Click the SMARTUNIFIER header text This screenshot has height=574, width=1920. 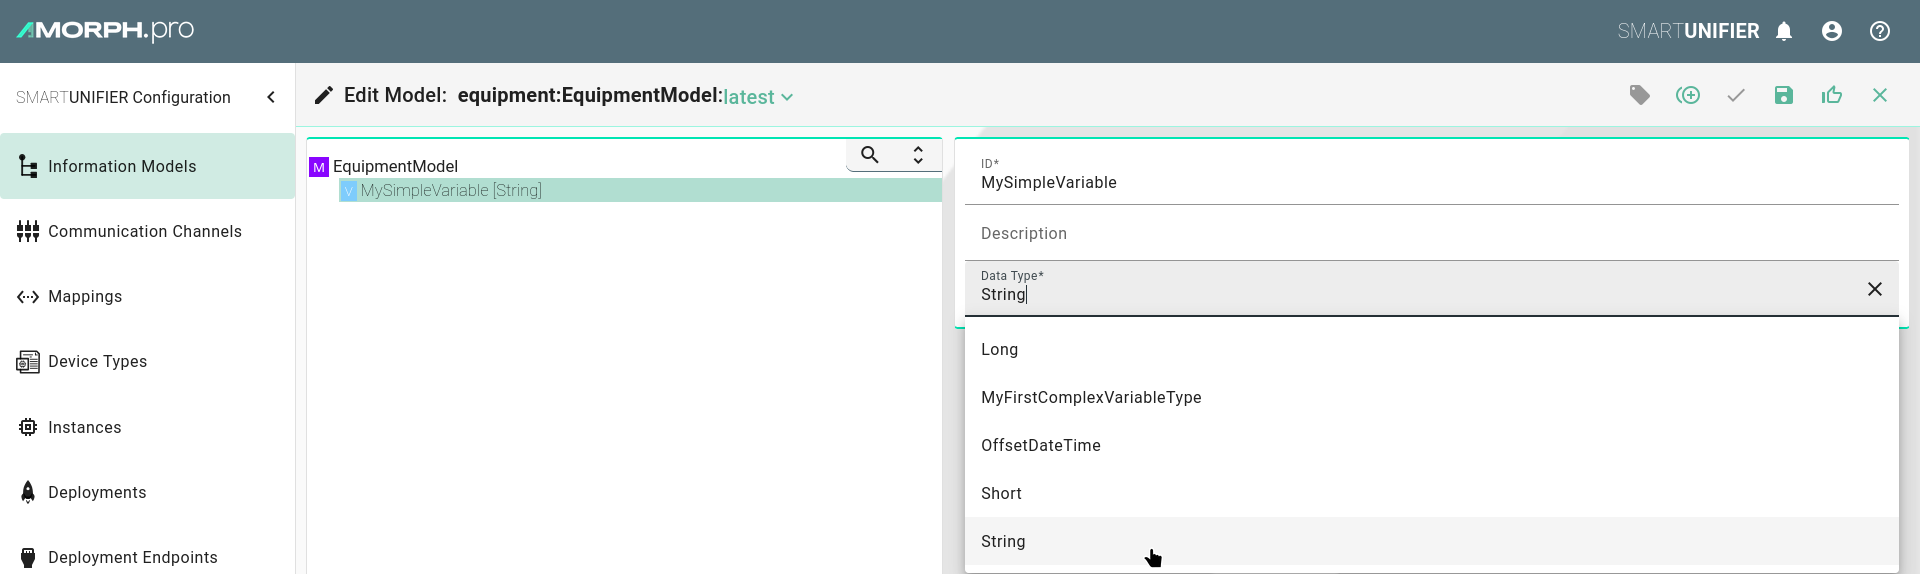1688,31
